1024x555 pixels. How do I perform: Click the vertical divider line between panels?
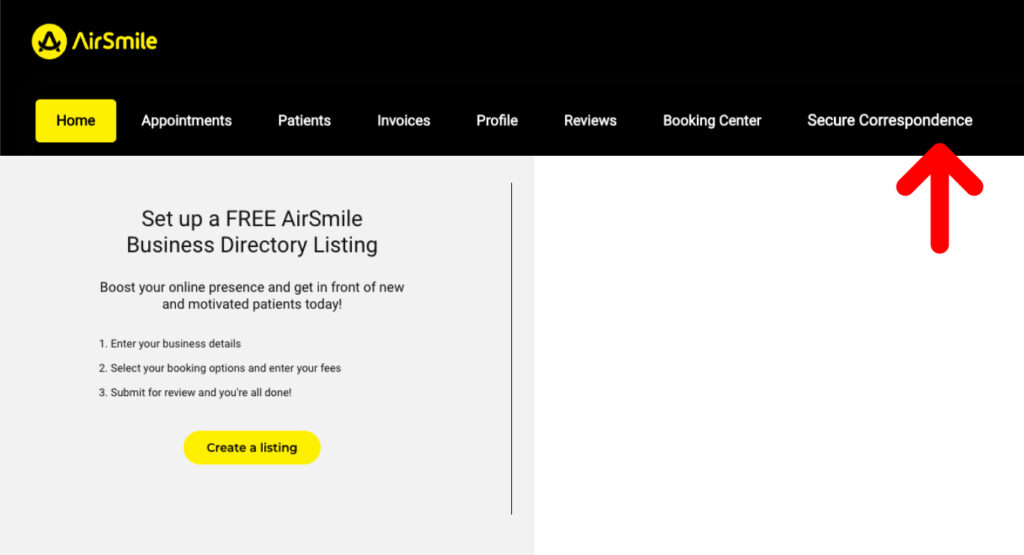coord(511,348)
